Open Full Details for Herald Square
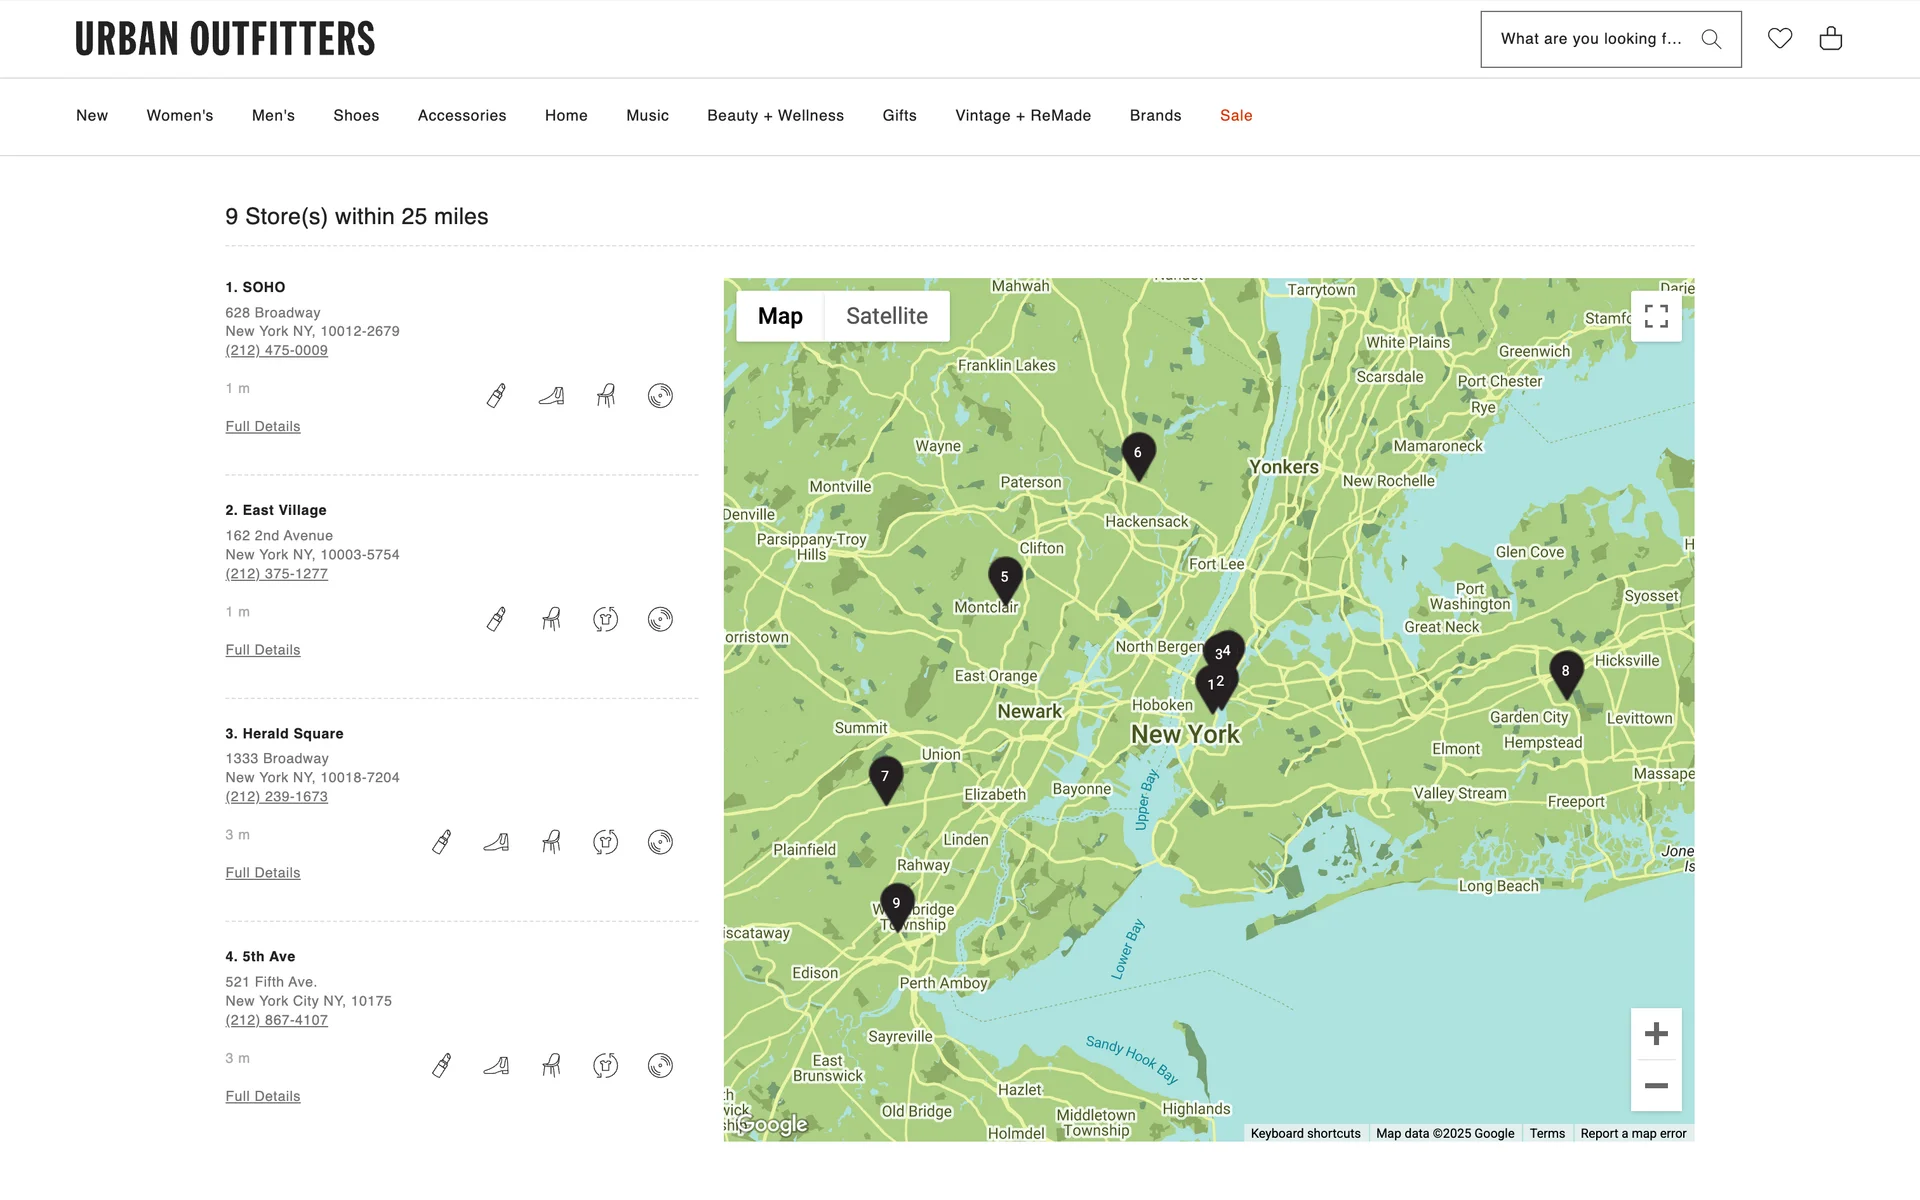Screen dimensions: 1920x1200 (263, 873)
